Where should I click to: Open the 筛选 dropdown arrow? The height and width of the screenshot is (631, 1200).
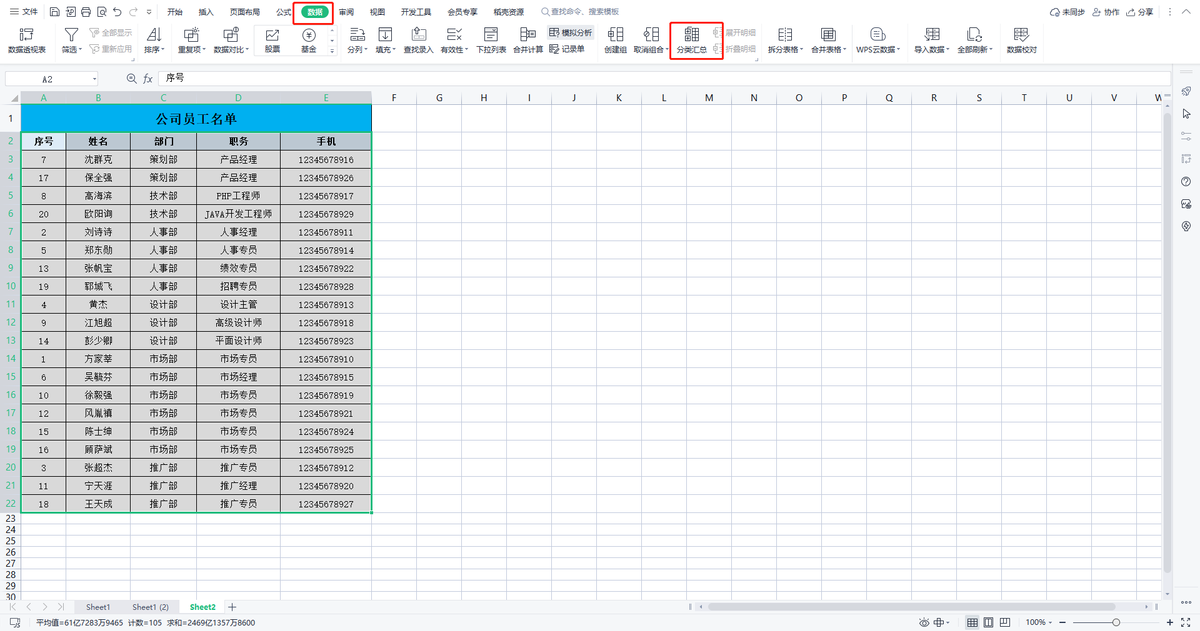coord(82,50)
